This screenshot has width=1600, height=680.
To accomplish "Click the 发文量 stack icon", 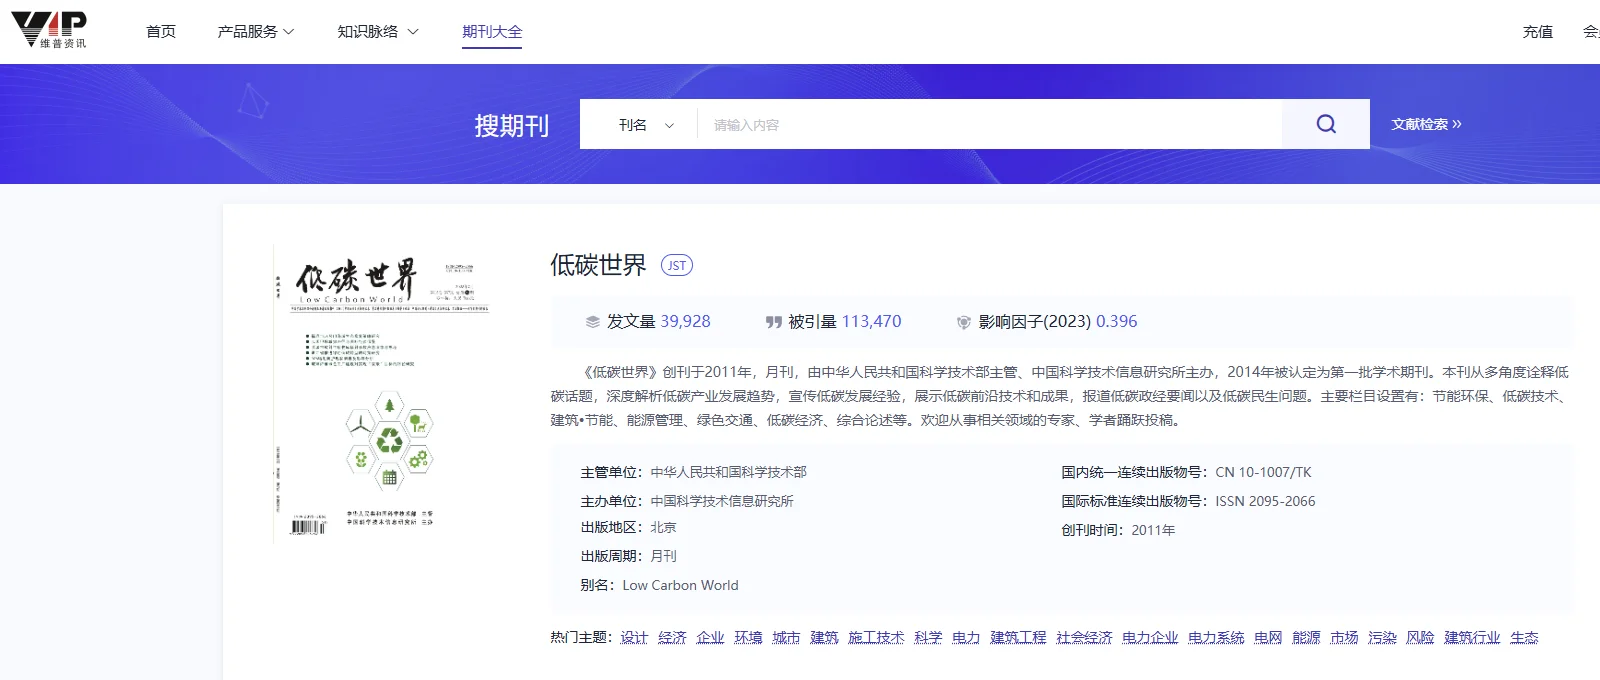I will coord(592,322).
